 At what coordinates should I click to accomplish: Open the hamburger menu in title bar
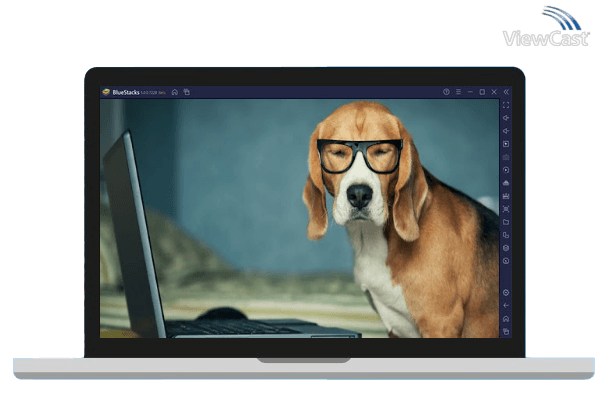[458, 92]
